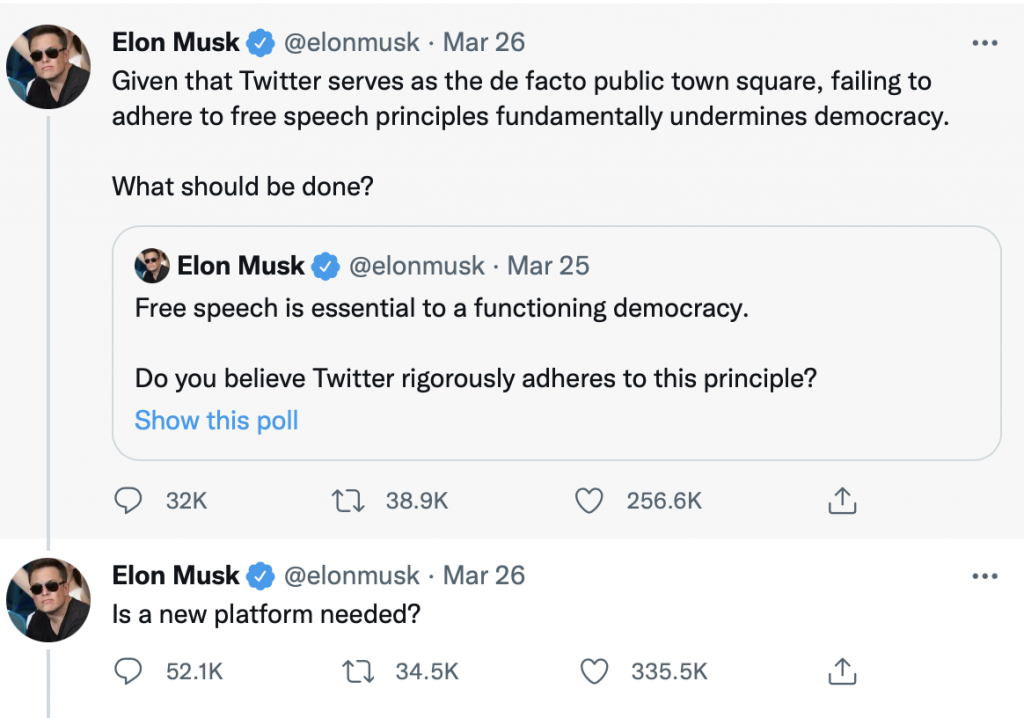Click the Mar 26 timestamp on first tweet
The image size is (1024, 718).
[x=484, y=43]
